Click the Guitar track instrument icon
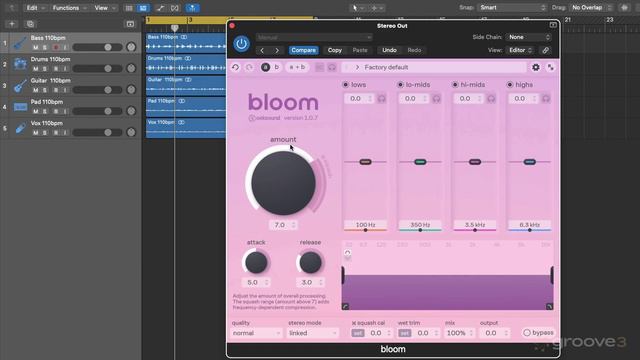 coord(20,86)
